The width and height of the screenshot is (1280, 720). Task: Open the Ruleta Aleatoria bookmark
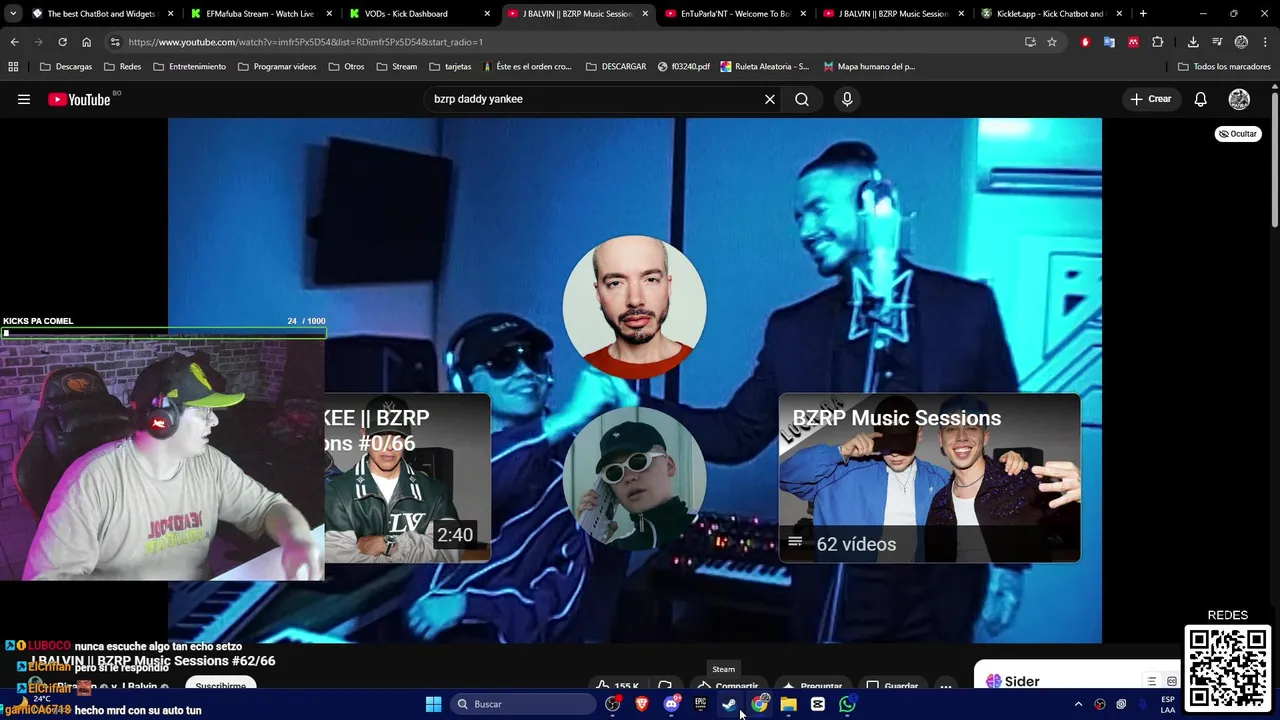[765, 67]
